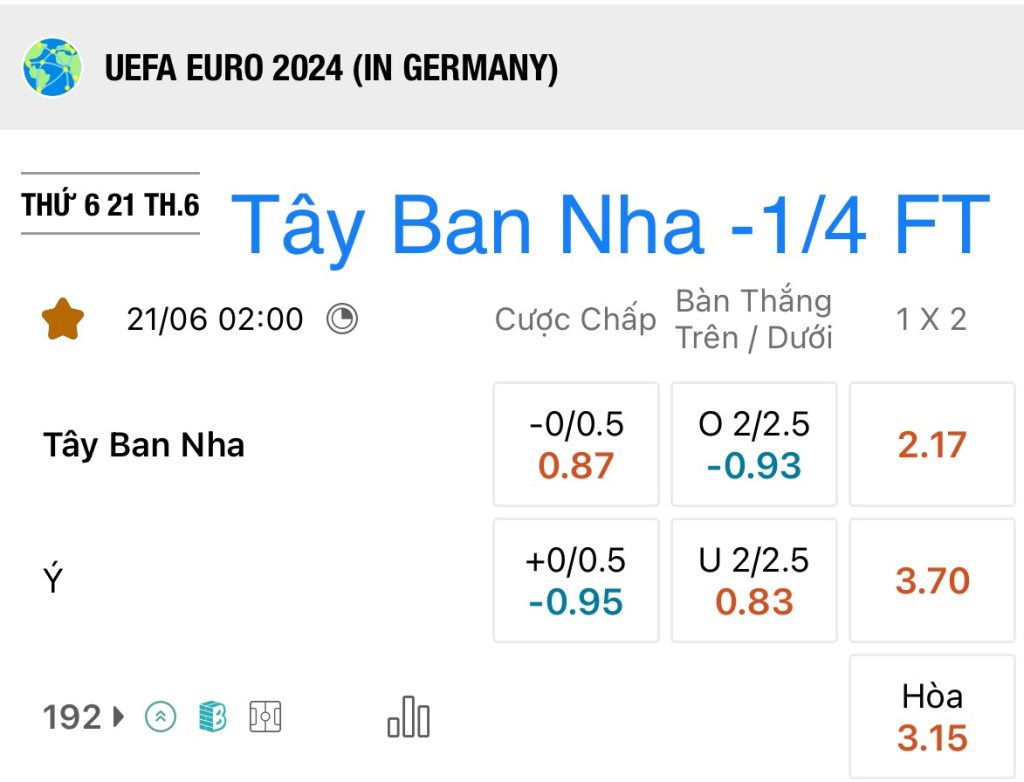
Task: Pick the Hòa draw odds 3.15
Action: point(932,717)
